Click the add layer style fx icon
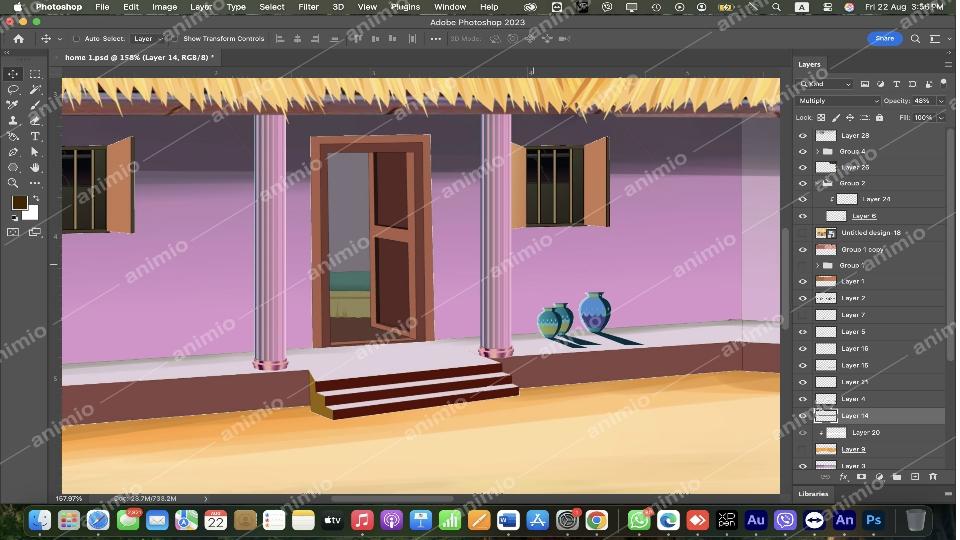The height and width of the screenshot is (540, 960). (843, 477)
